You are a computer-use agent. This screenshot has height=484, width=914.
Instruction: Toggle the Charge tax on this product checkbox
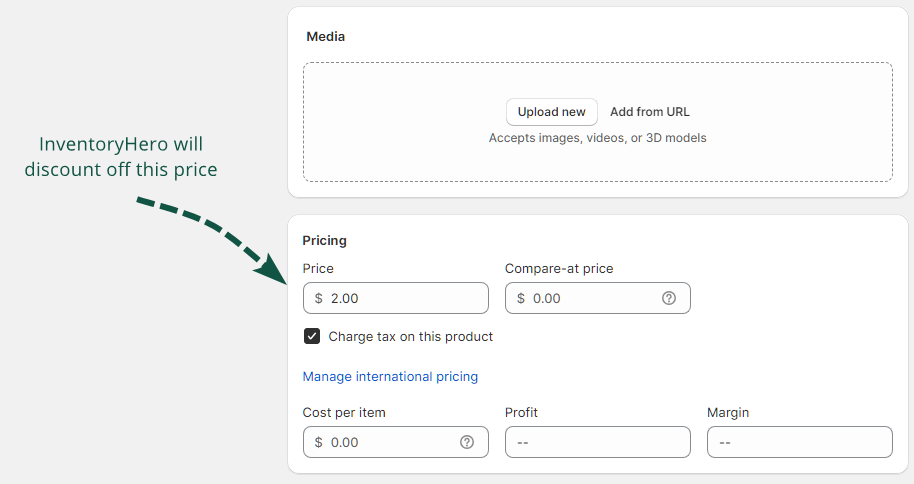[x=312, y=337]
